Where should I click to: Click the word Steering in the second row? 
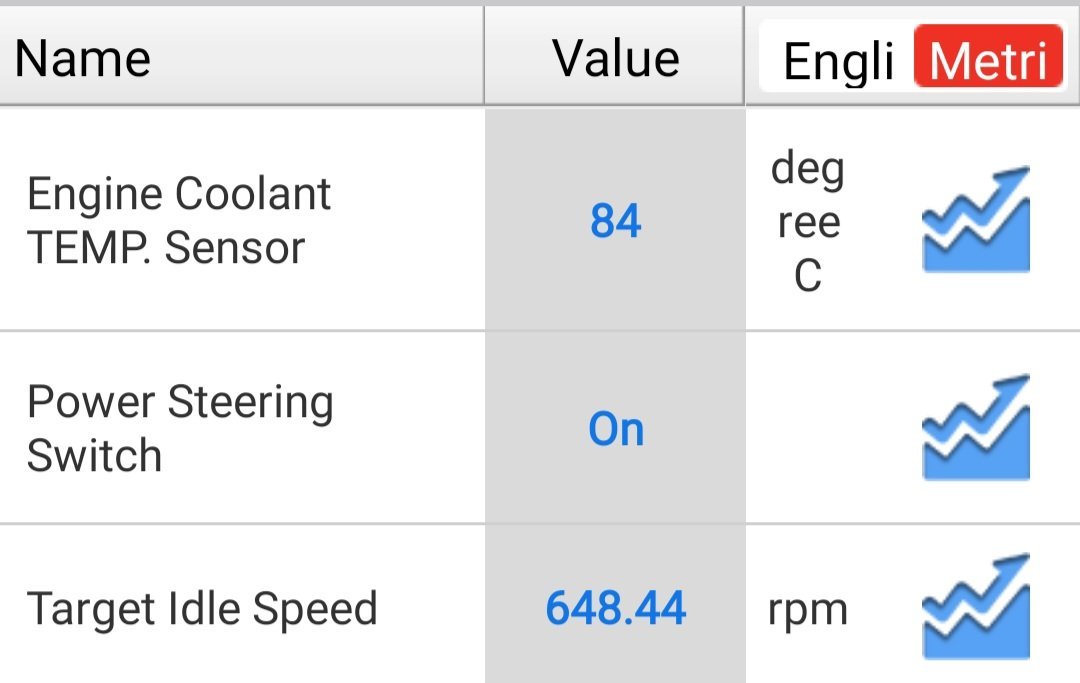pos(251,402)
